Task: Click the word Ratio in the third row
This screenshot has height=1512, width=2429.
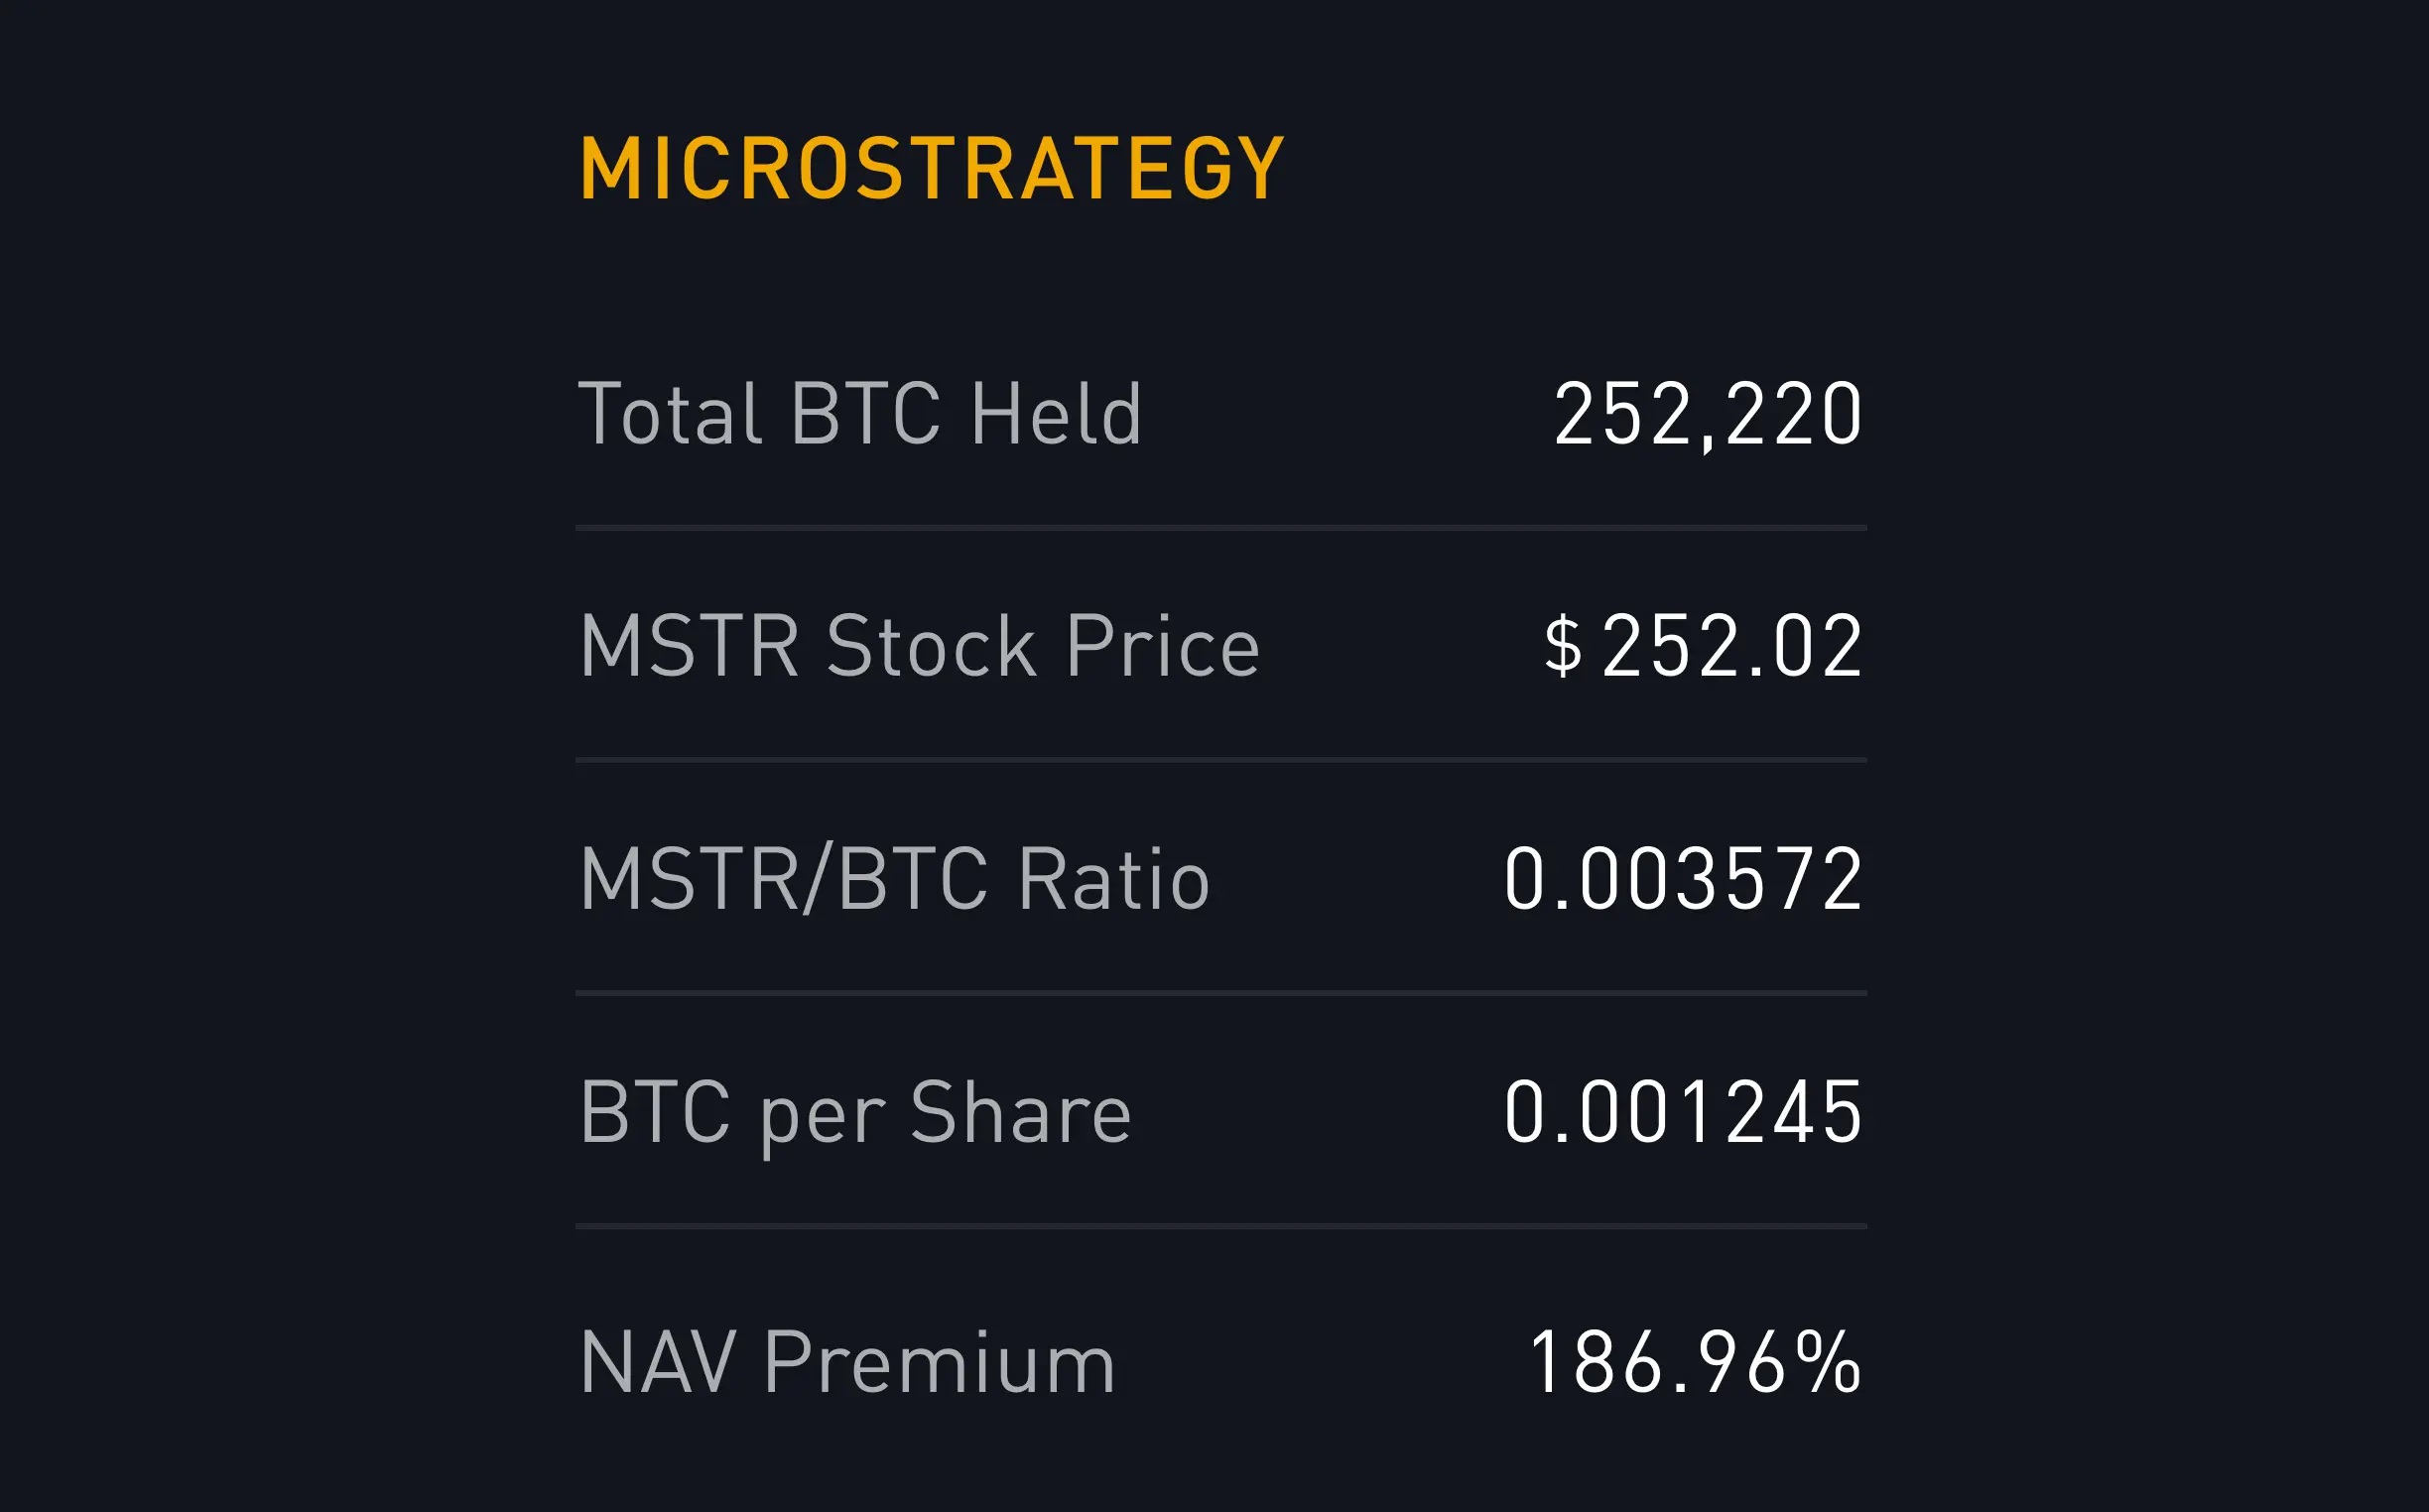Action: tap(1114, 879)
